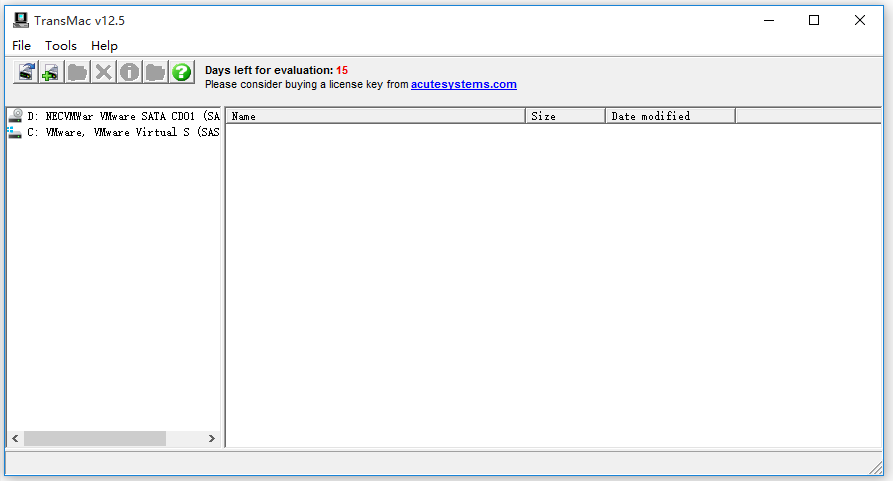Click the left scroll arrow in the drive panel
Screen dimensions: 893x481
click(x=15, y=438)
